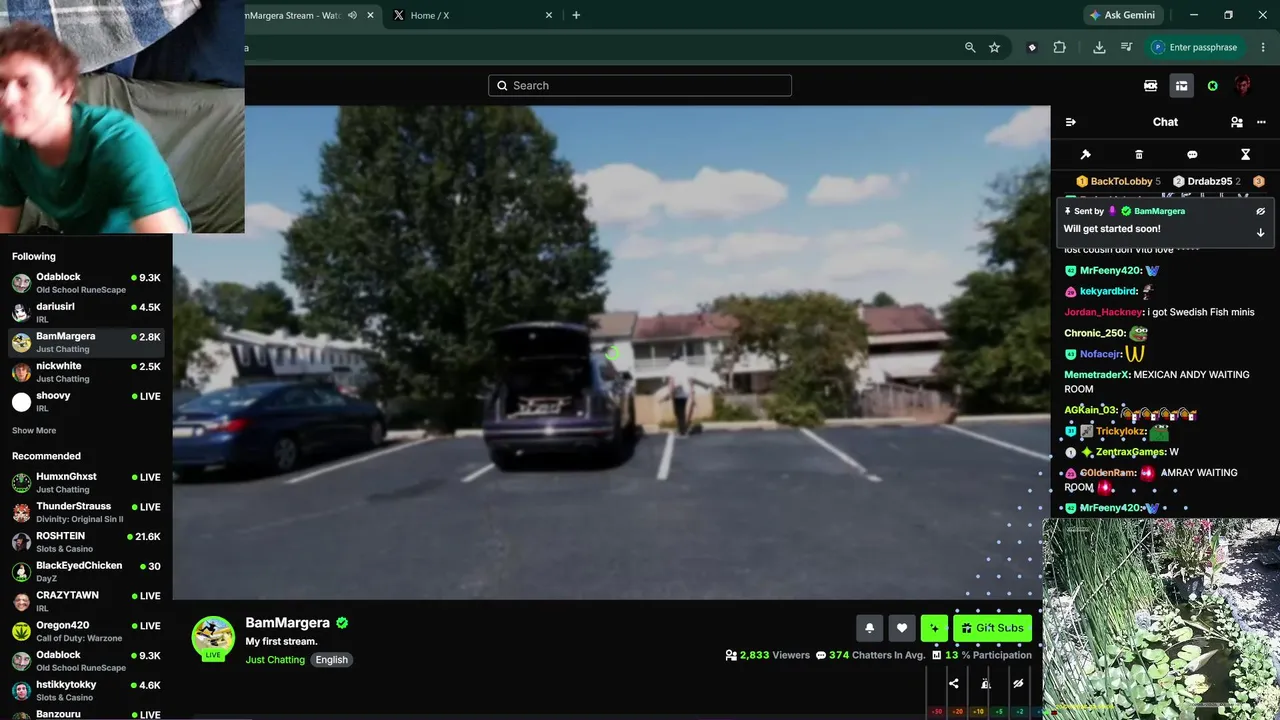Select BackToLobby on the gifter leaderboard

pos(1119,181)
